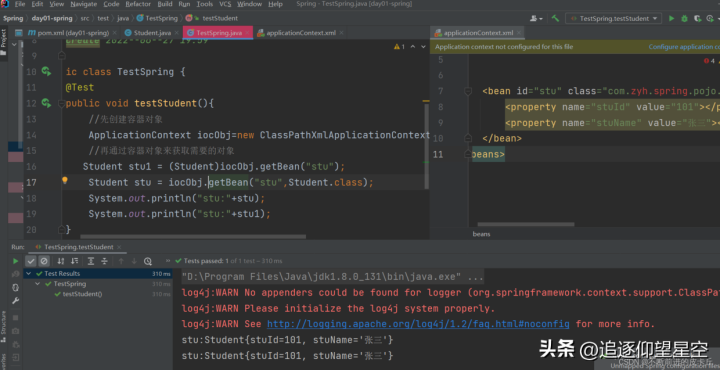The height and width of the screenshot is (370, 720).
Task: Collapse the TestSpring node in results
Action: (38, 284)
